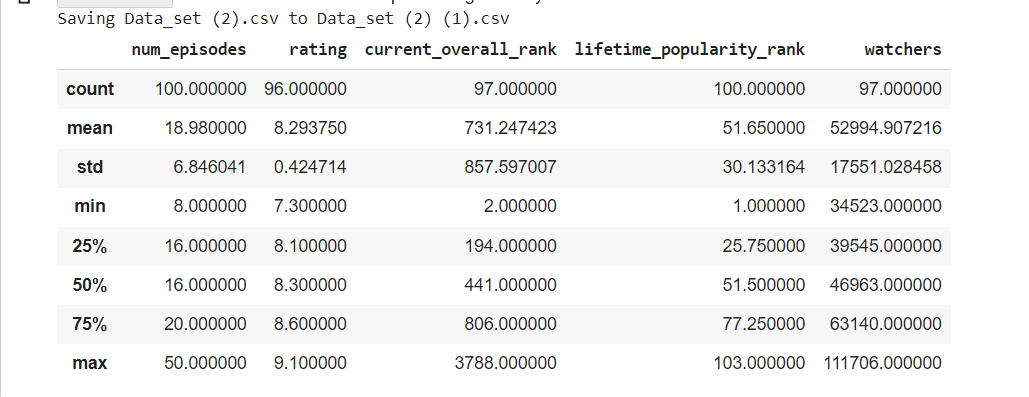Click the mean row label
The image size is (1029, 397).
(x=90, y=128)
